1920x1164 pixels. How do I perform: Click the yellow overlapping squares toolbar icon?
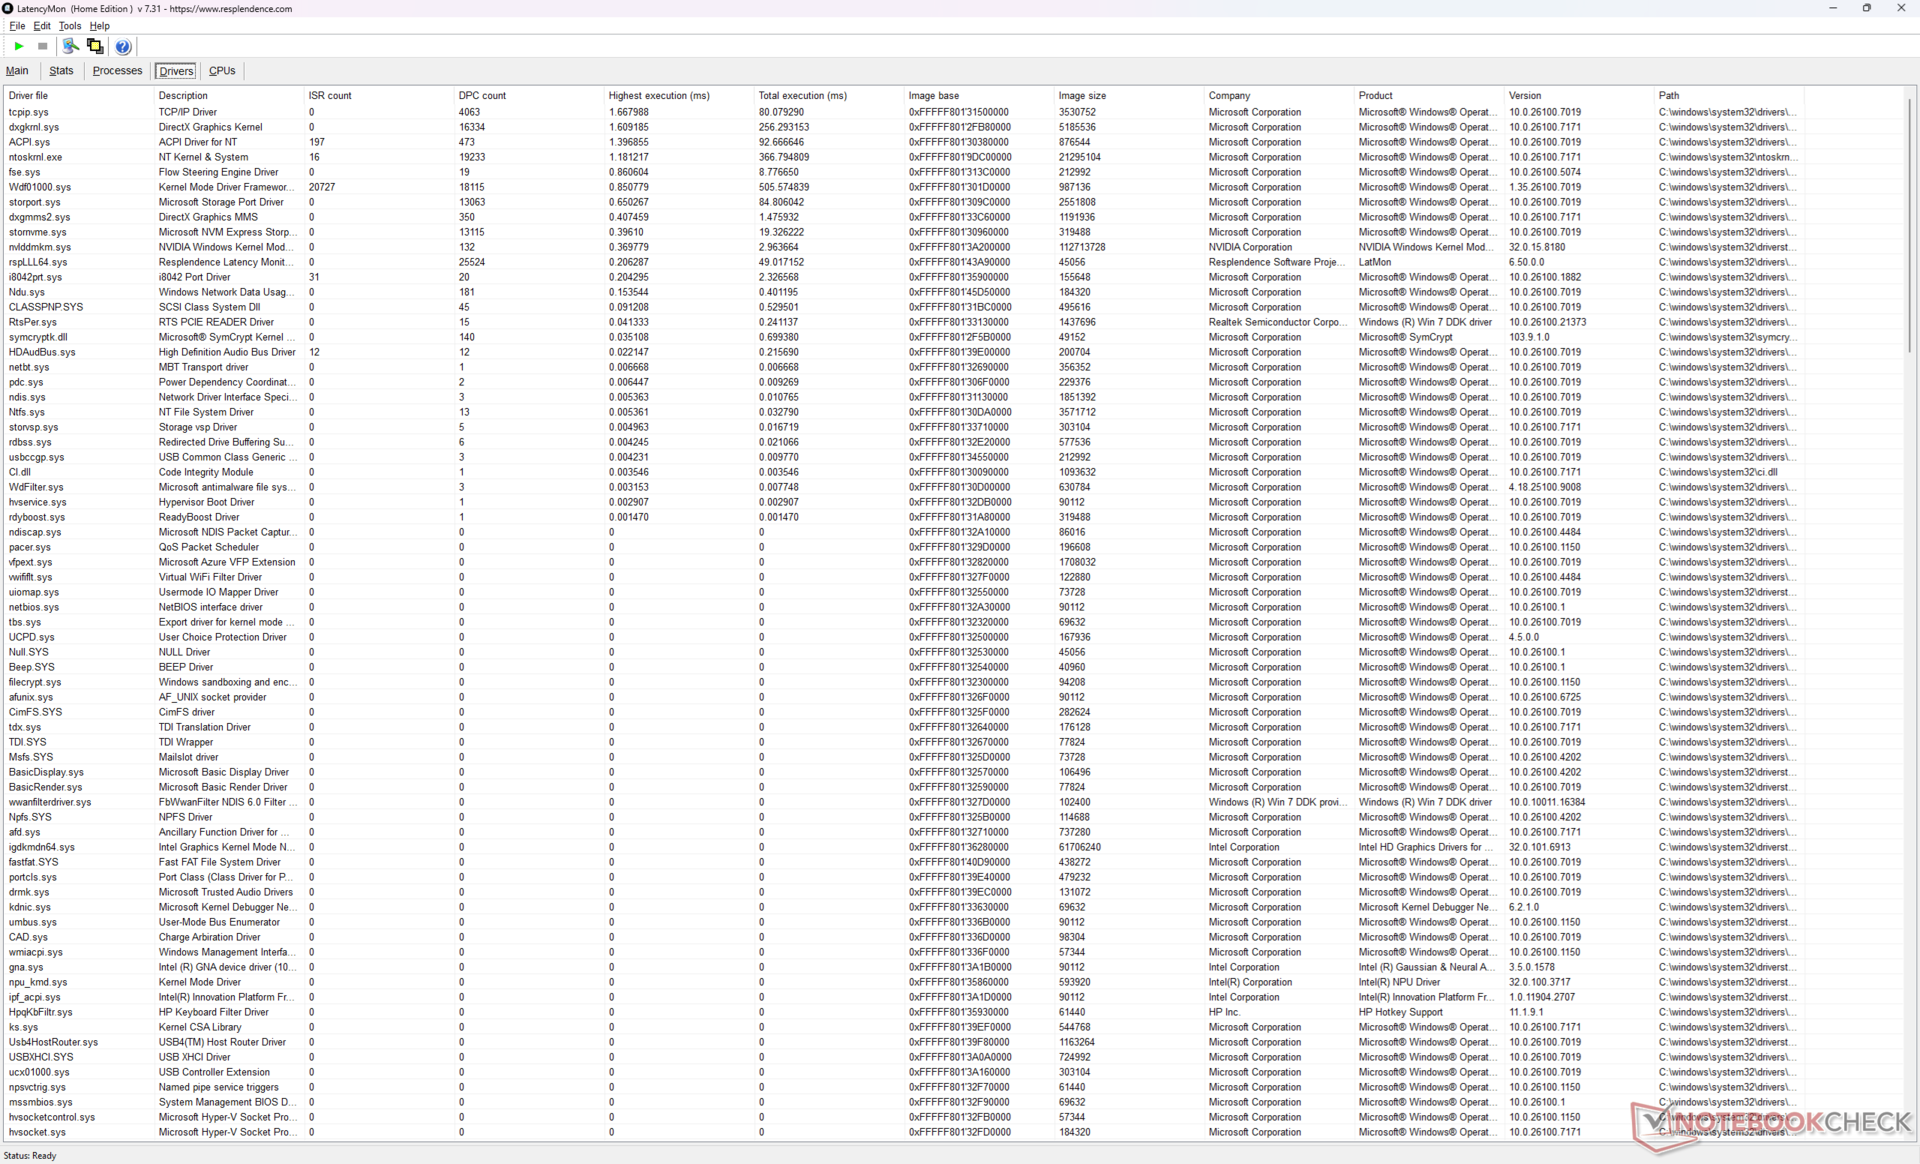(x=95, y=46)
